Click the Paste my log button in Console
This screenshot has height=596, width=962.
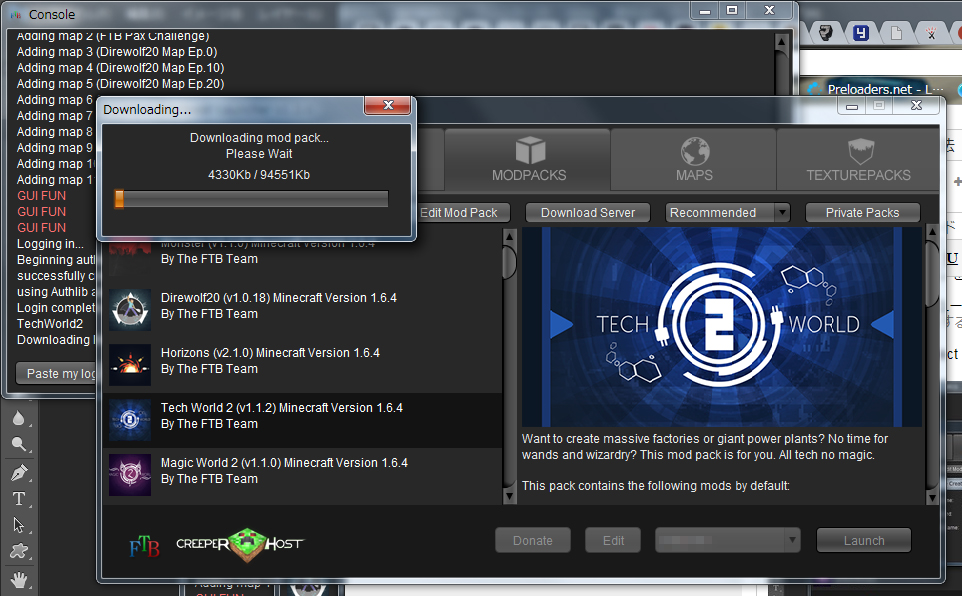(58, 373)
